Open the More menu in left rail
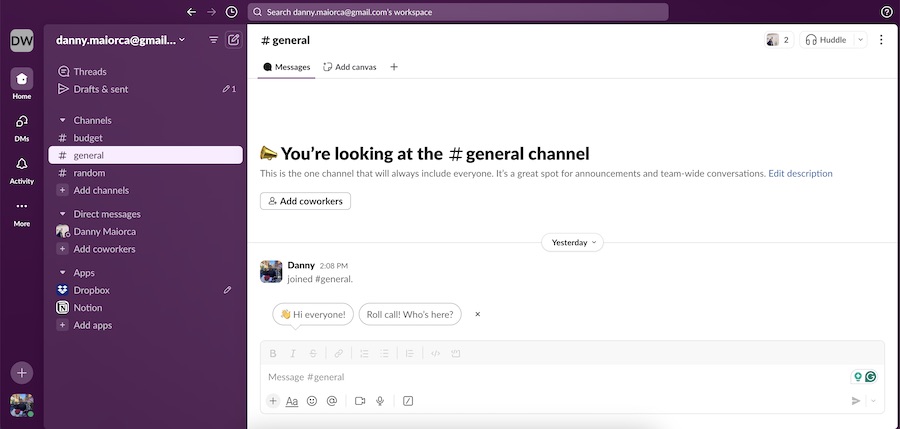 click(x=22, y=213)
